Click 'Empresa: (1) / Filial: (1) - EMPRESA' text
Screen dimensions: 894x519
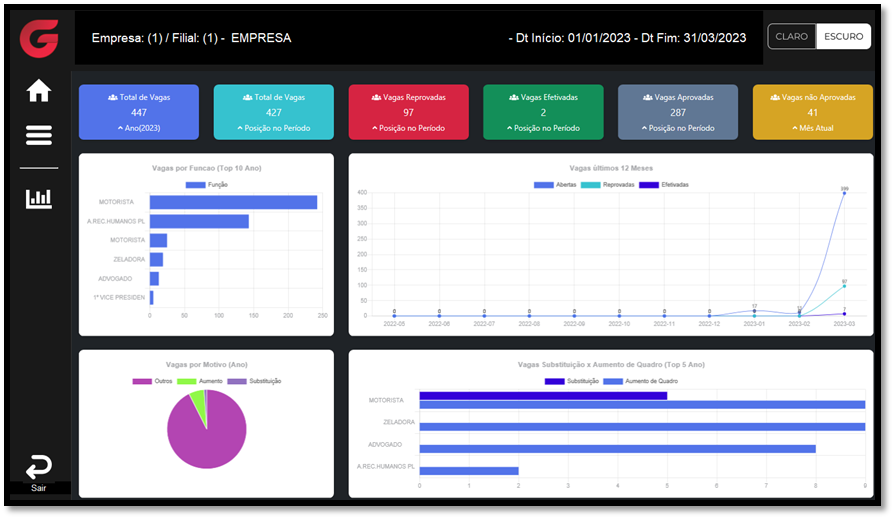click(x=191, y=38)
